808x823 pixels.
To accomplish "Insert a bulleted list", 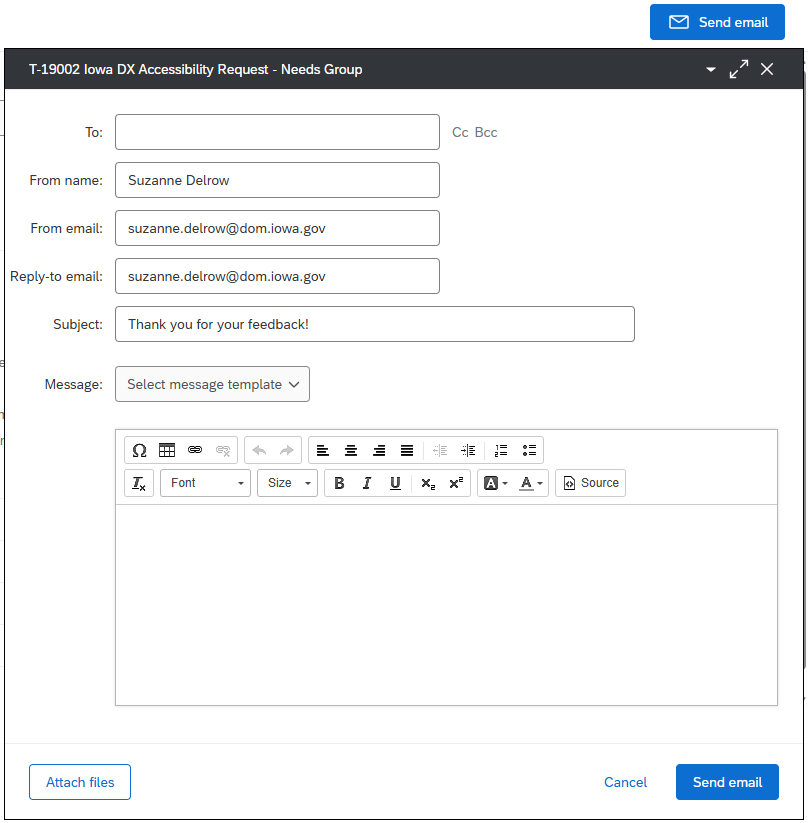I will (529, 450).
